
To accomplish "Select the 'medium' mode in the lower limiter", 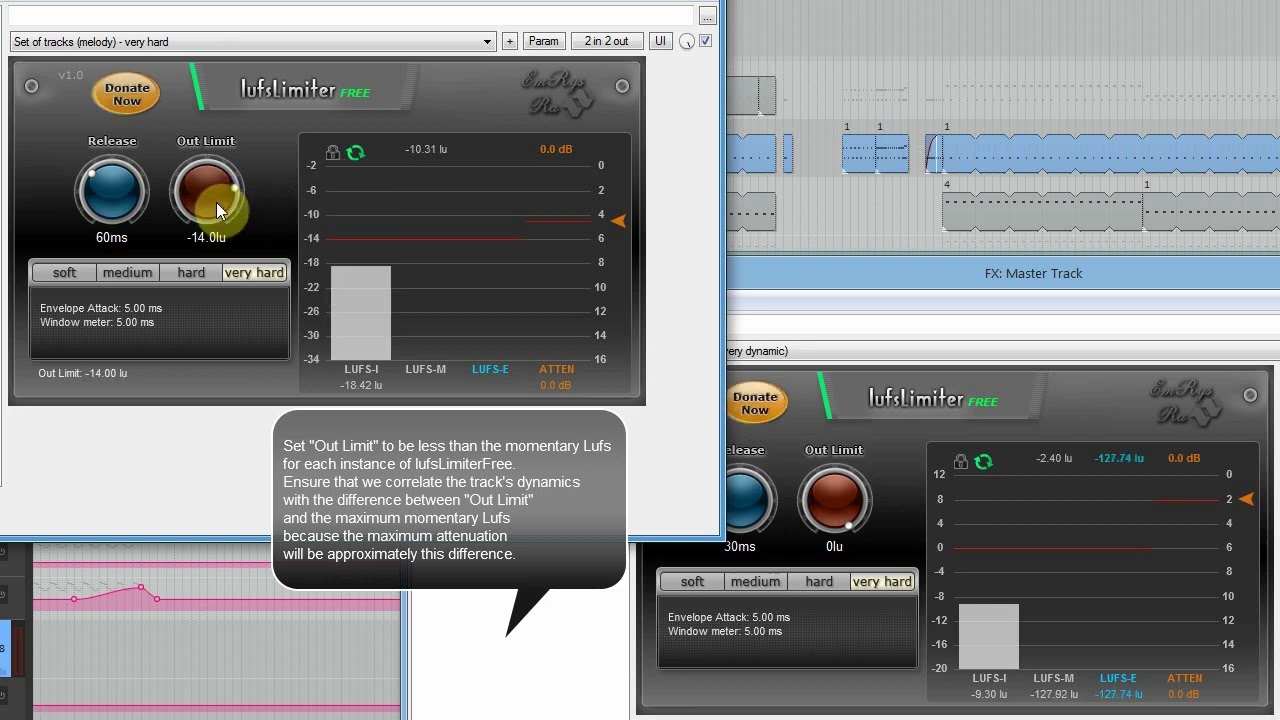I will tap(755, 582).
